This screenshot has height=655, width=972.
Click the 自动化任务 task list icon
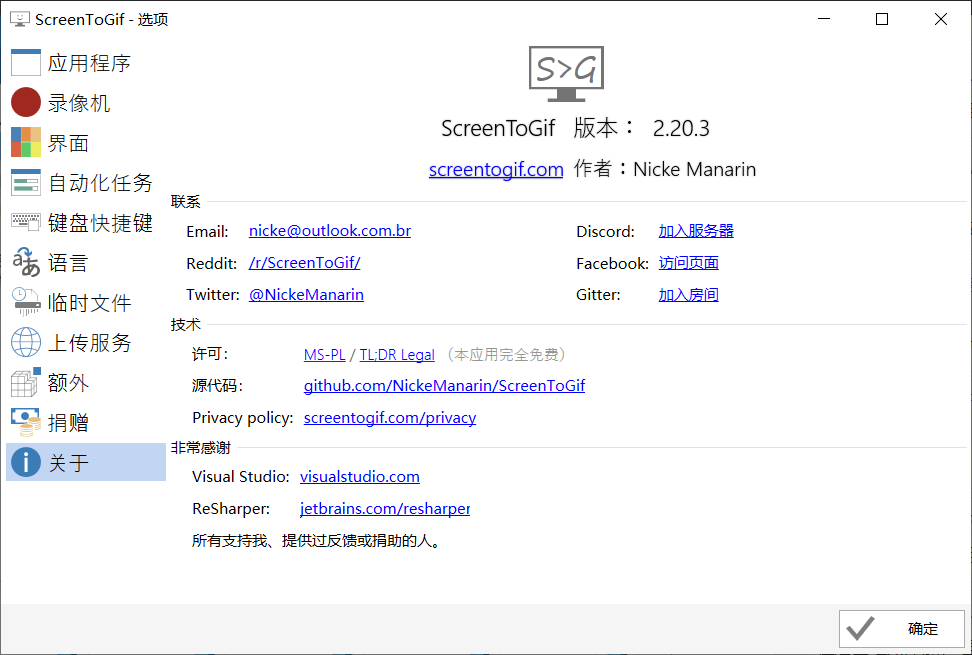tap(25, 183)
